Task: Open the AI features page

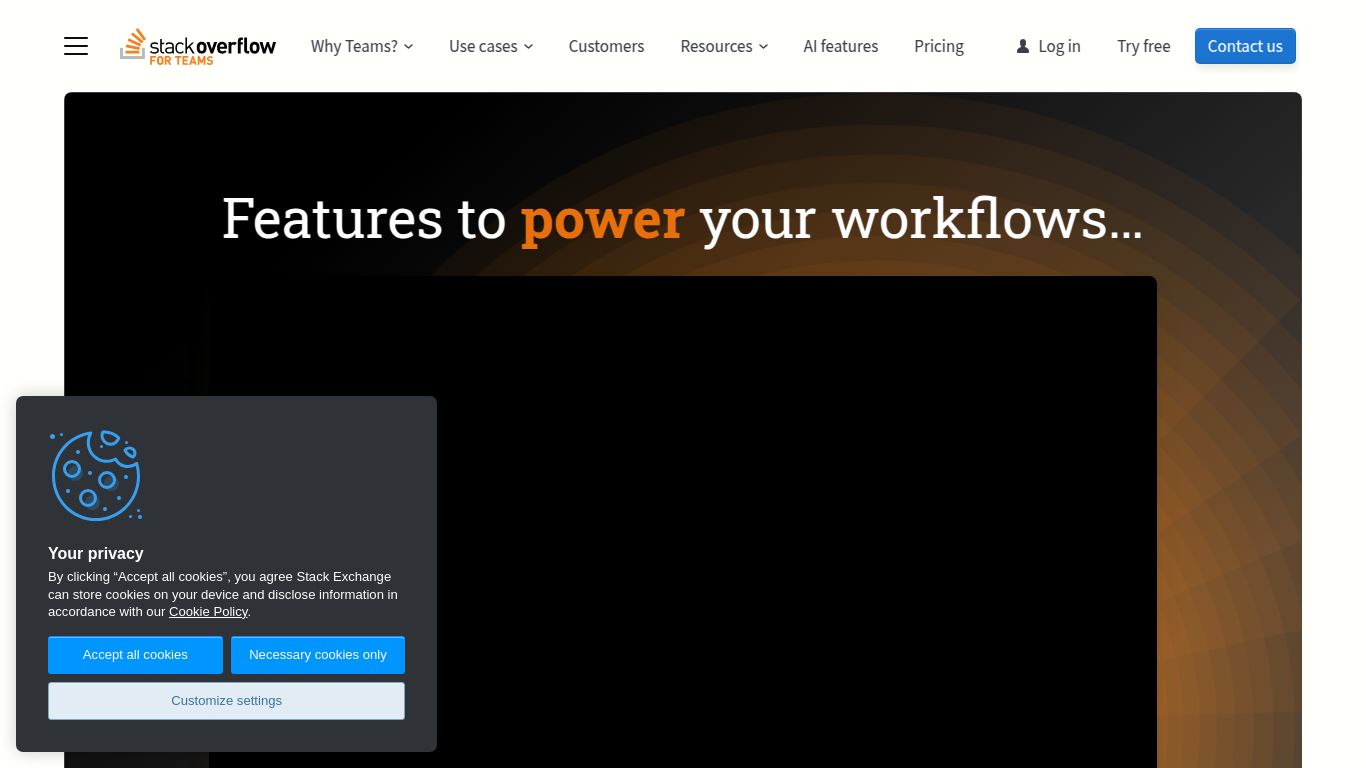Action: 841,46
